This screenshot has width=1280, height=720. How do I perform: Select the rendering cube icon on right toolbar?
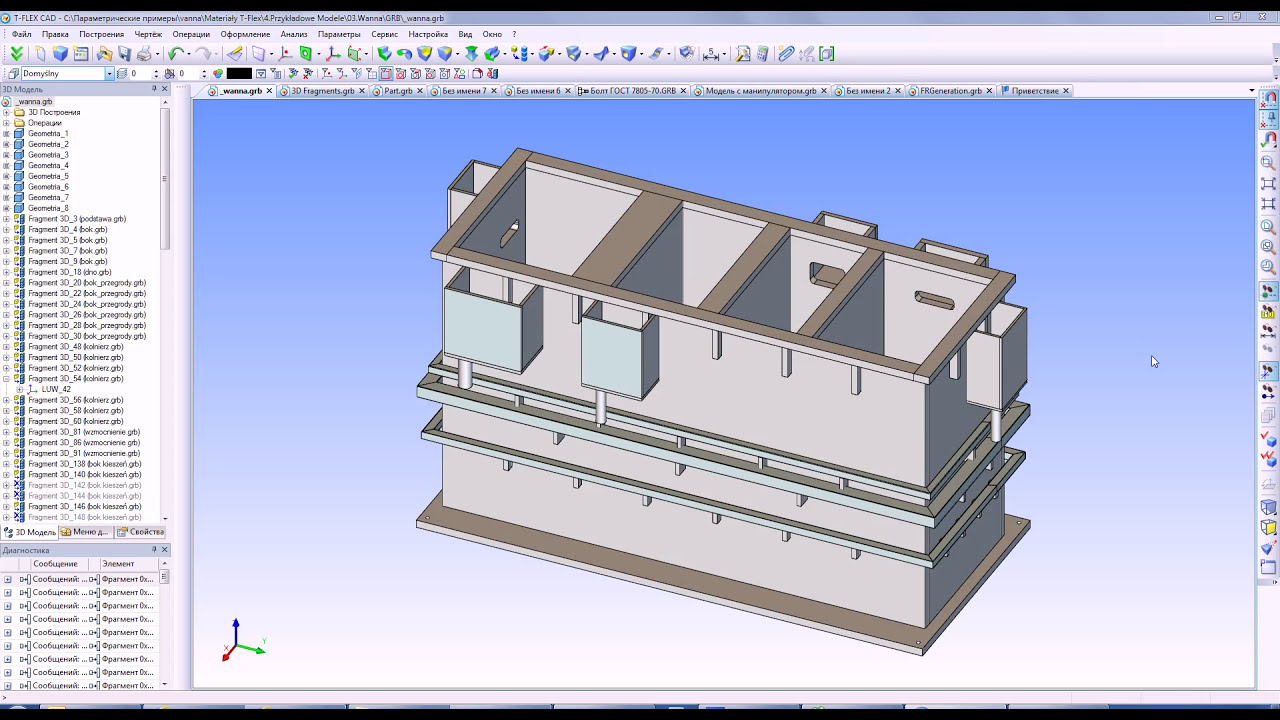click(1268, 507)
